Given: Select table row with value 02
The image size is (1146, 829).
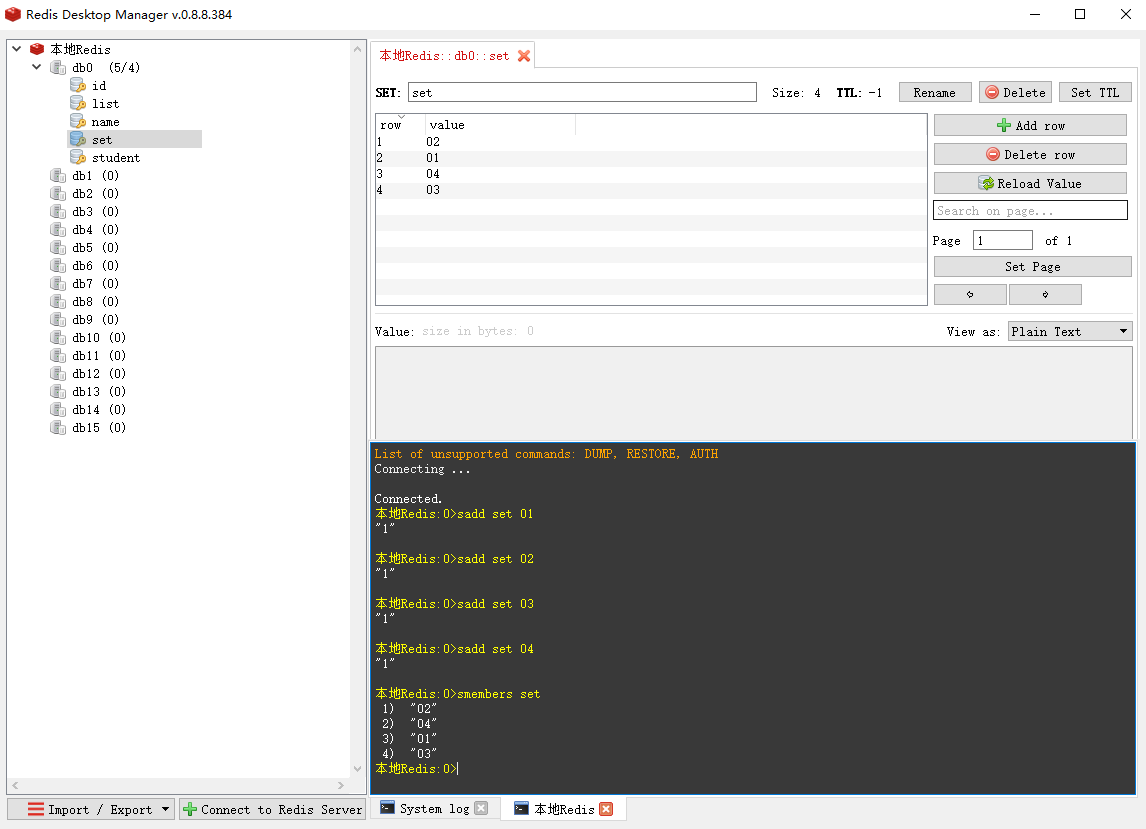Looking at the screenshot, I should pyautogui.click(x=650, y=142).
